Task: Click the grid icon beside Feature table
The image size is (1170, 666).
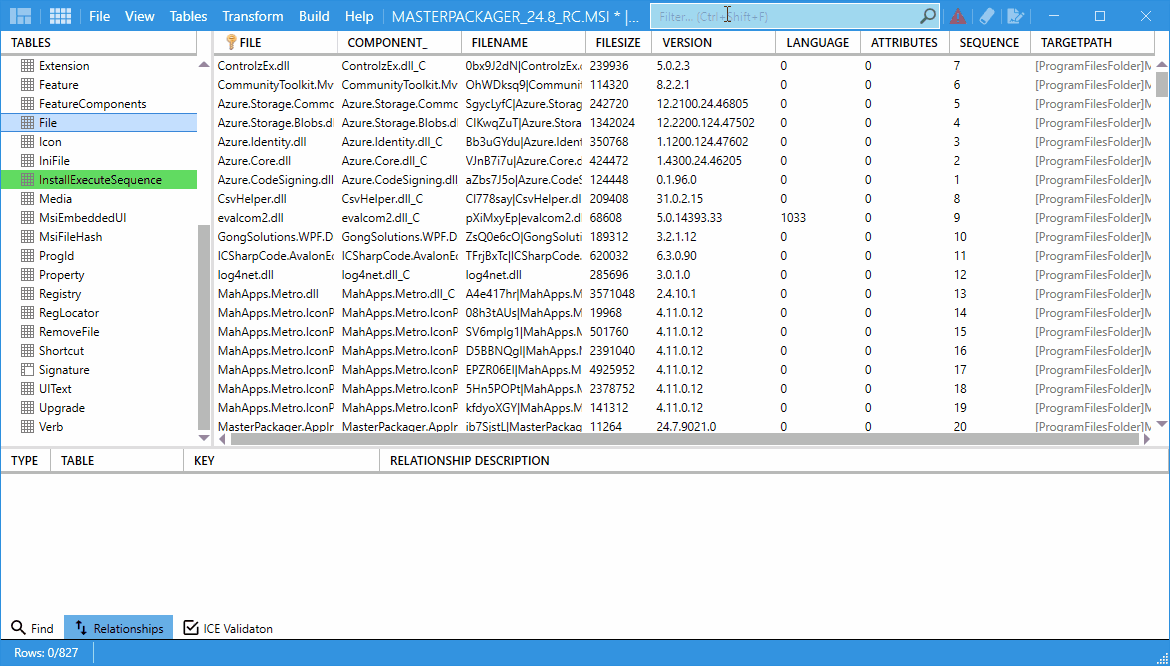Action: pos(28,85)
